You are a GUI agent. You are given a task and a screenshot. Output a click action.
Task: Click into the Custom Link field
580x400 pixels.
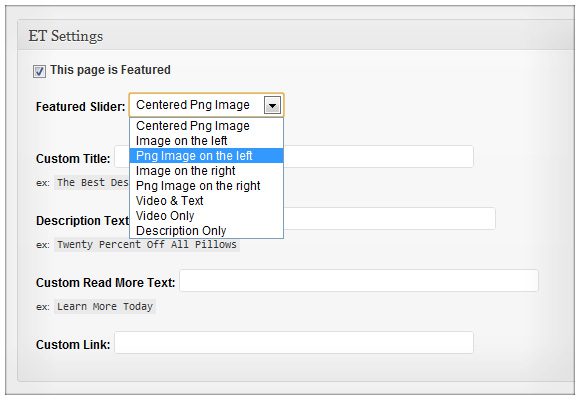294,343
